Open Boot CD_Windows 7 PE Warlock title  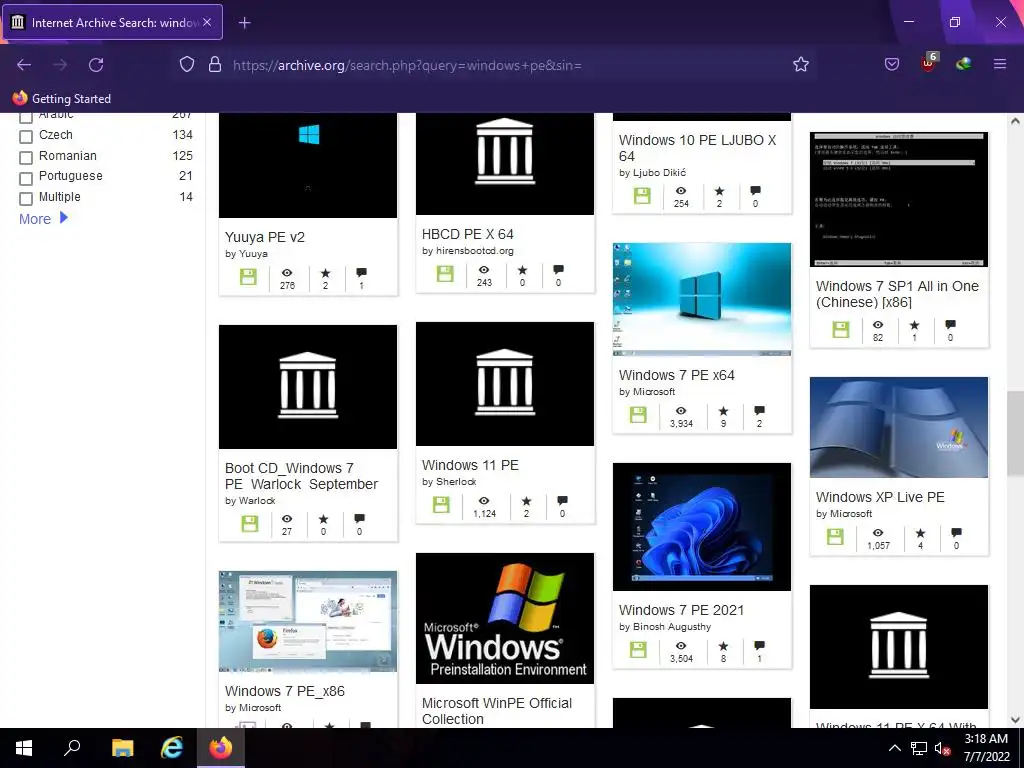coord(301,476)
